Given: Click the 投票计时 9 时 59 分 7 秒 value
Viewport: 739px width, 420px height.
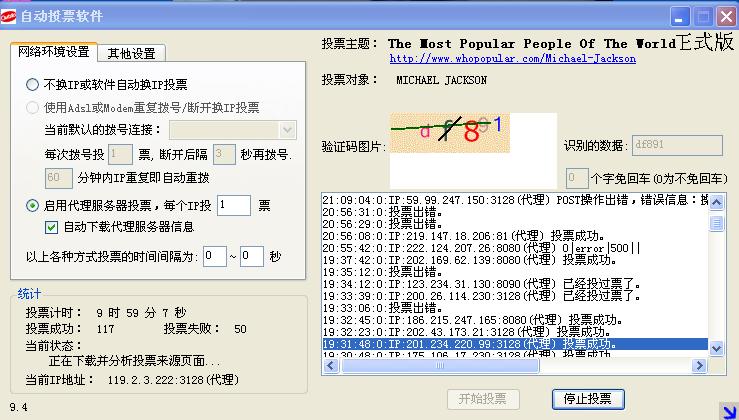Looking at the screenshot, I should pyautogui.click(x=141, y=313).
